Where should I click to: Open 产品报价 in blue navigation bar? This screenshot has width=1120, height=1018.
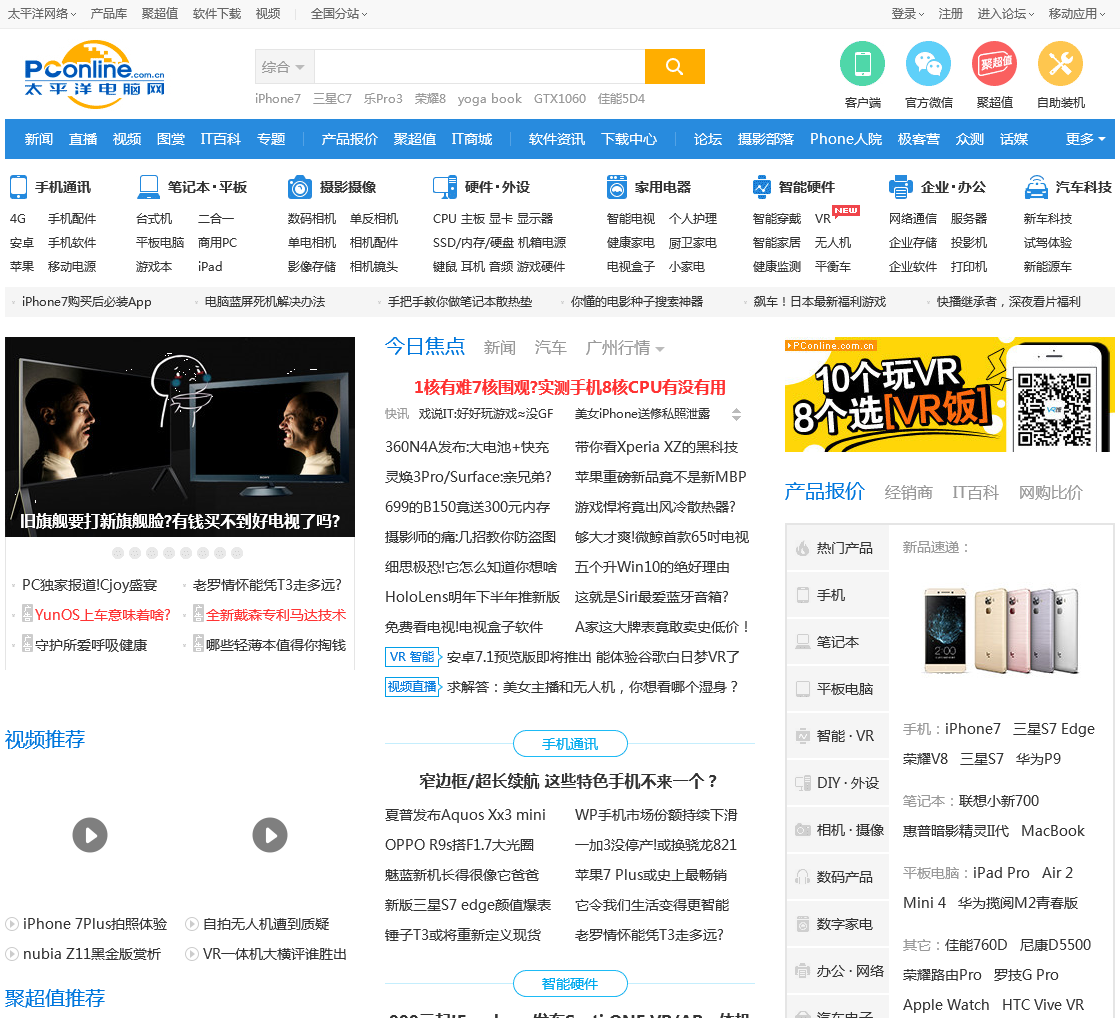click(x=349, y=139)
